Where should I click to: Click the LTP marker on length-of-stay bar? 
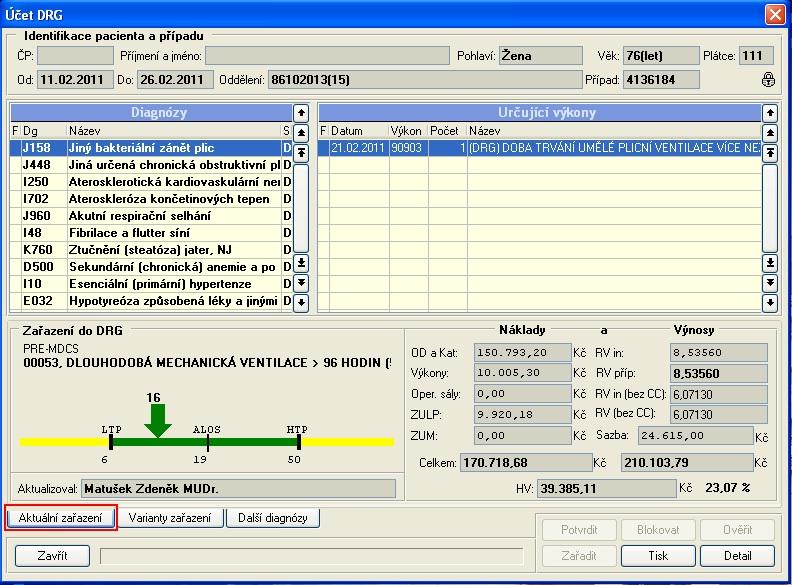tap(111, 442)
